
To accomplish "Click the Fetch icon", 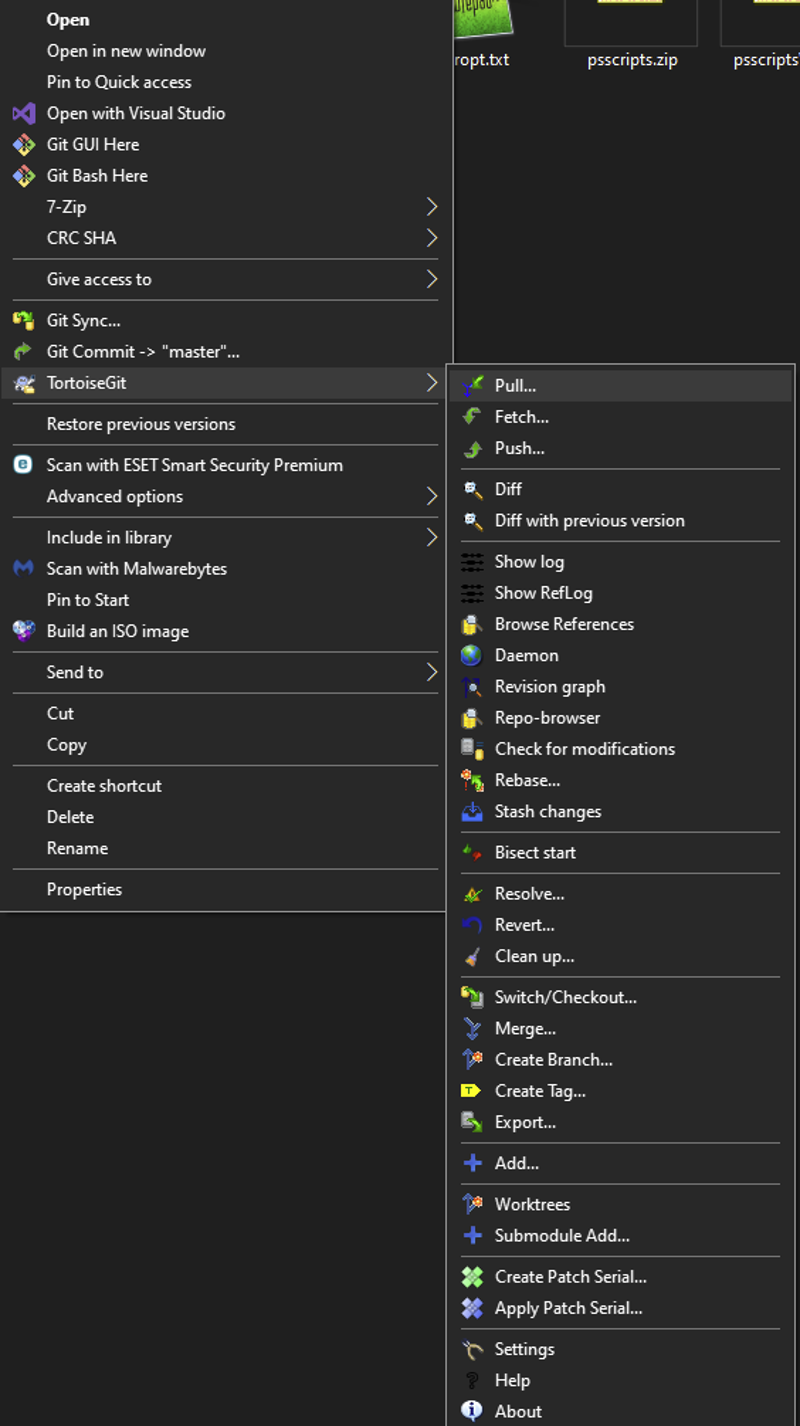I will coord(472,416).
